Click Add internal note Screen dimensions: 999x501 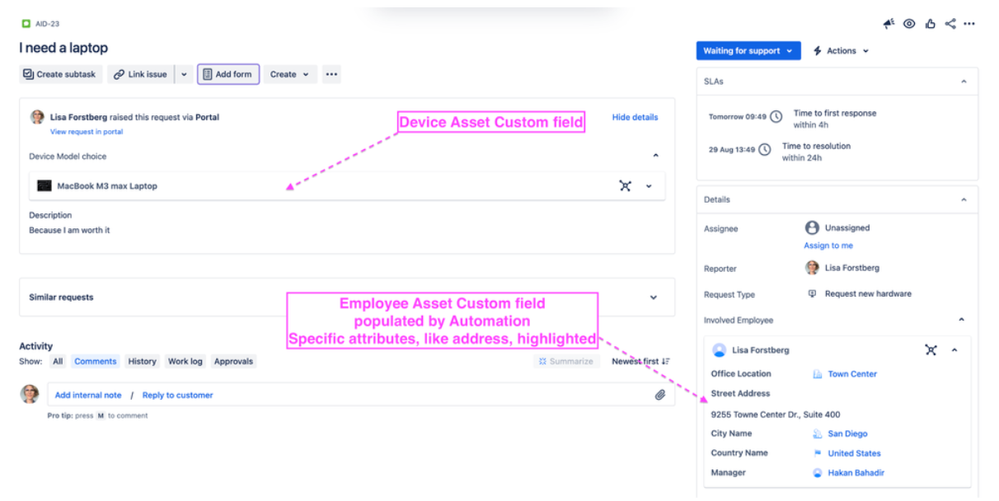click(88, 395)
